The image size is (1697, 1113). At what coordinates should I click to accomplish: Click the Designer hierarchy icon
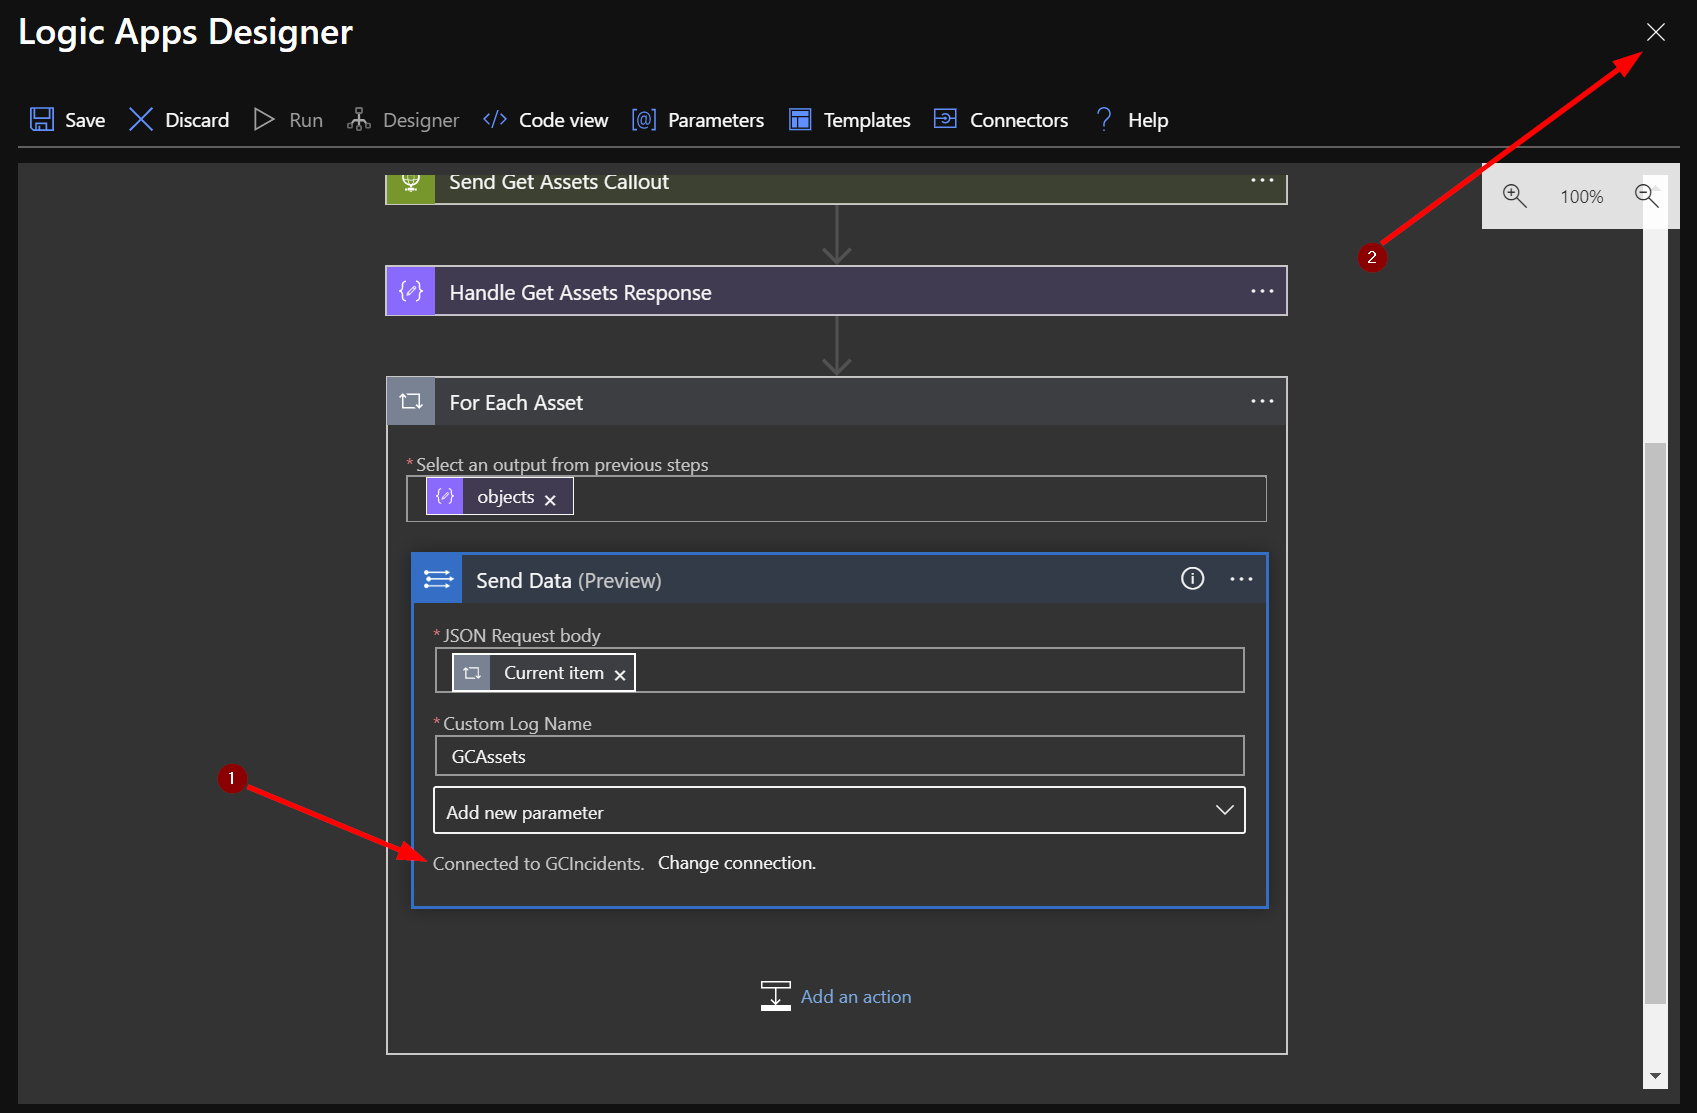358,120
